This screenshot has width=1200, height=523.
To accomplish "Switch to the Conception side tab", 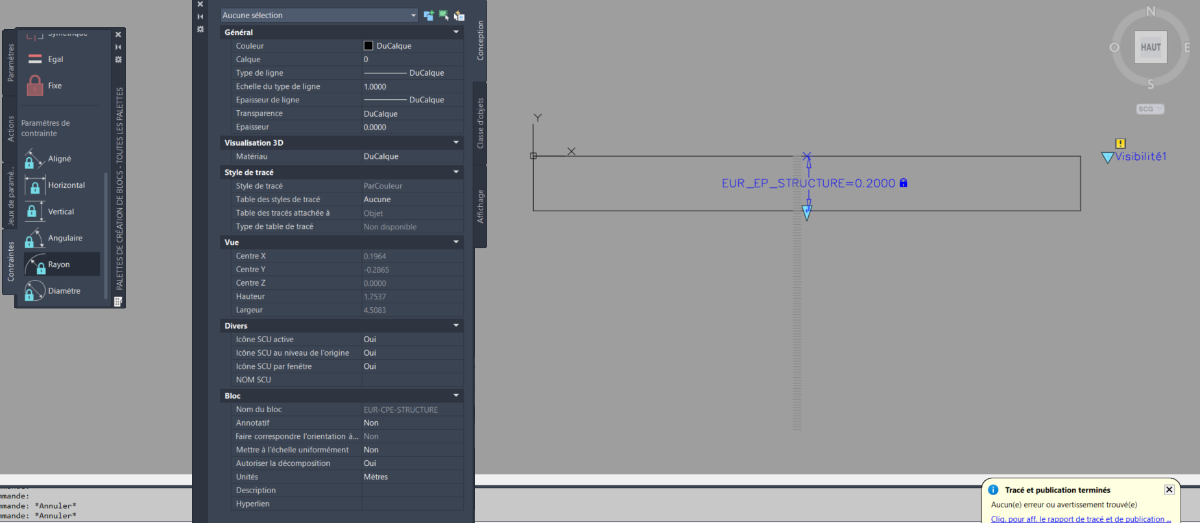I will [480, 41].
